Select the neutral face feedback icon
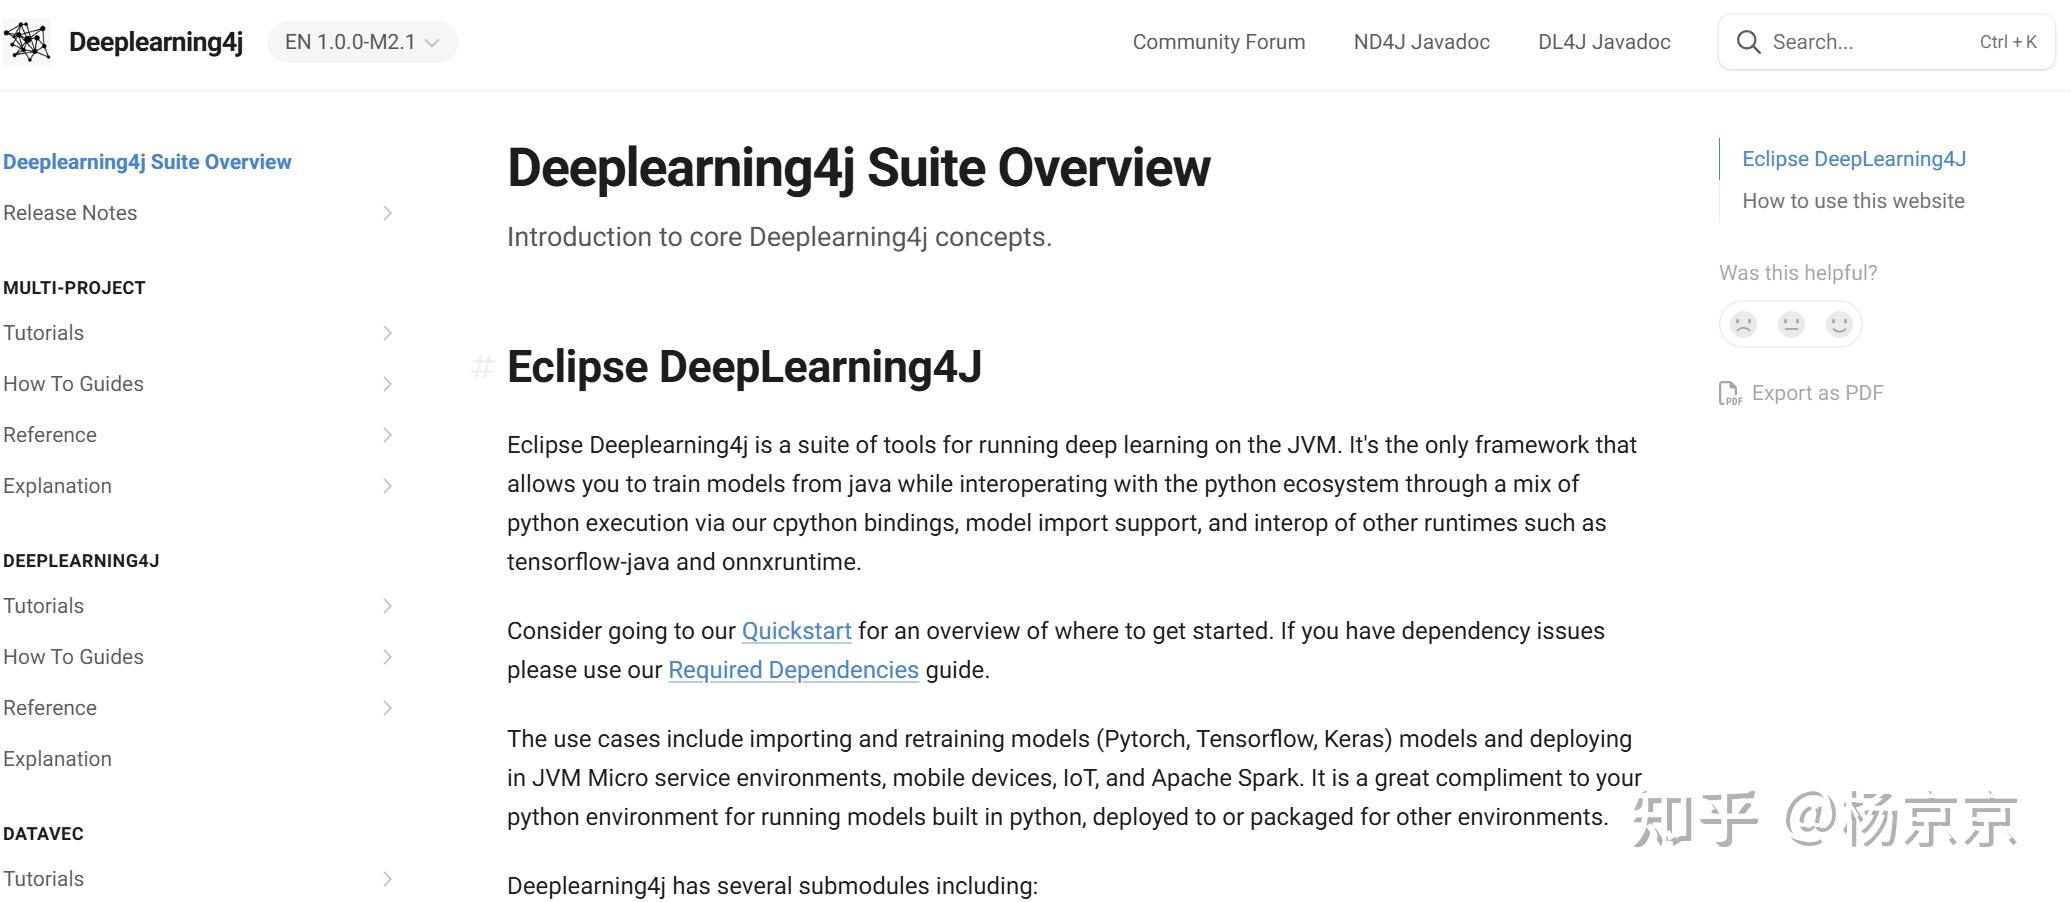Screen dimensions: 2071x902 [1790, 323]
